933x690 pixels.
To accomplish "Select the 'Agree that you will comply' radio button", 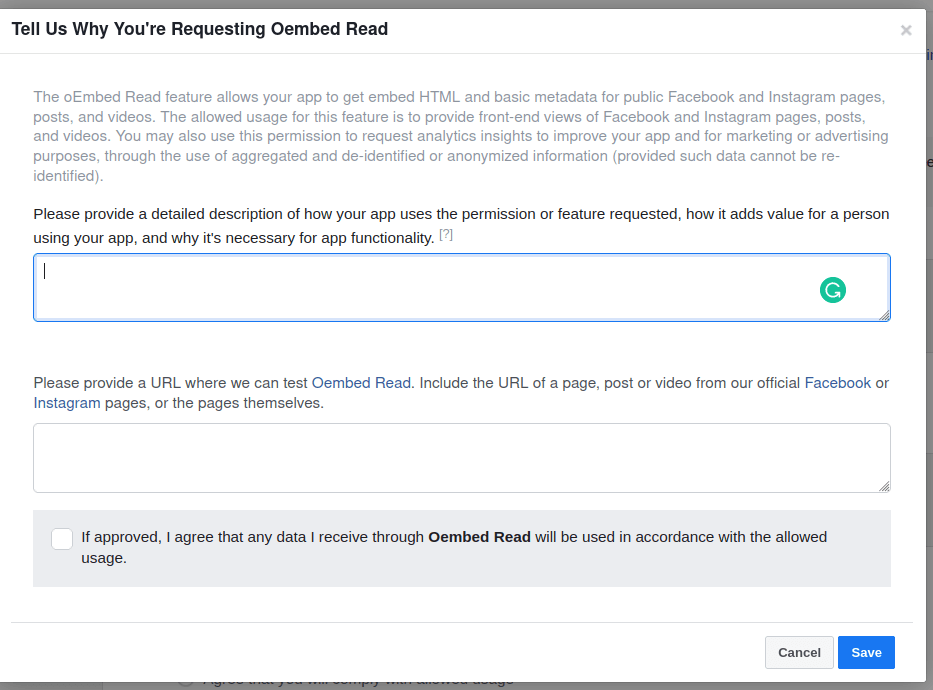I will coord(185,679).
